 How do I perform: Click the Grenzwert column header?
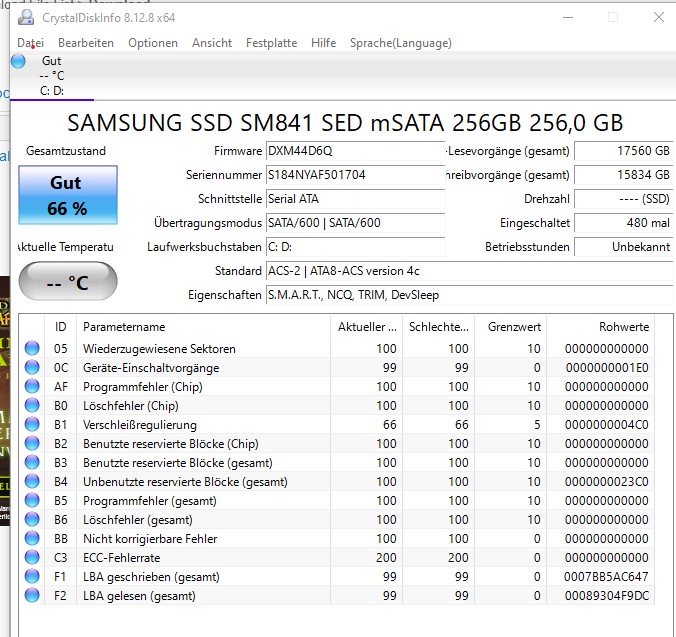[x=510, y=327]
